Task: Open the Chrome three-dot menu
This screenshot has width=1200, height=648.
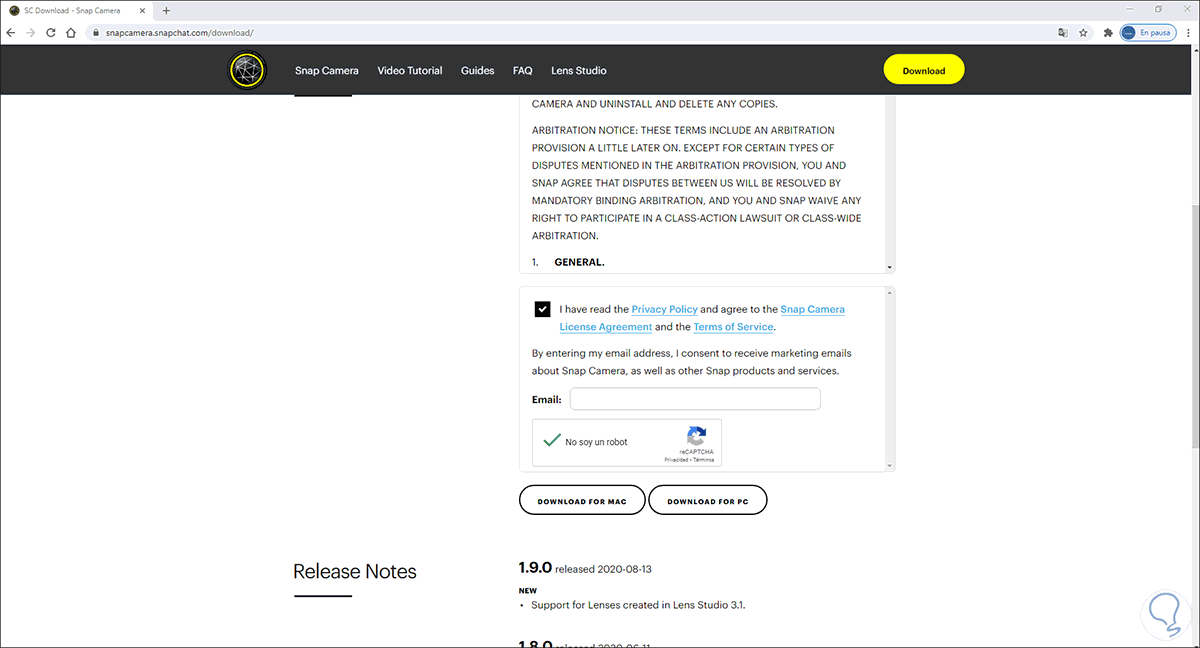Action: (1187, 32)
